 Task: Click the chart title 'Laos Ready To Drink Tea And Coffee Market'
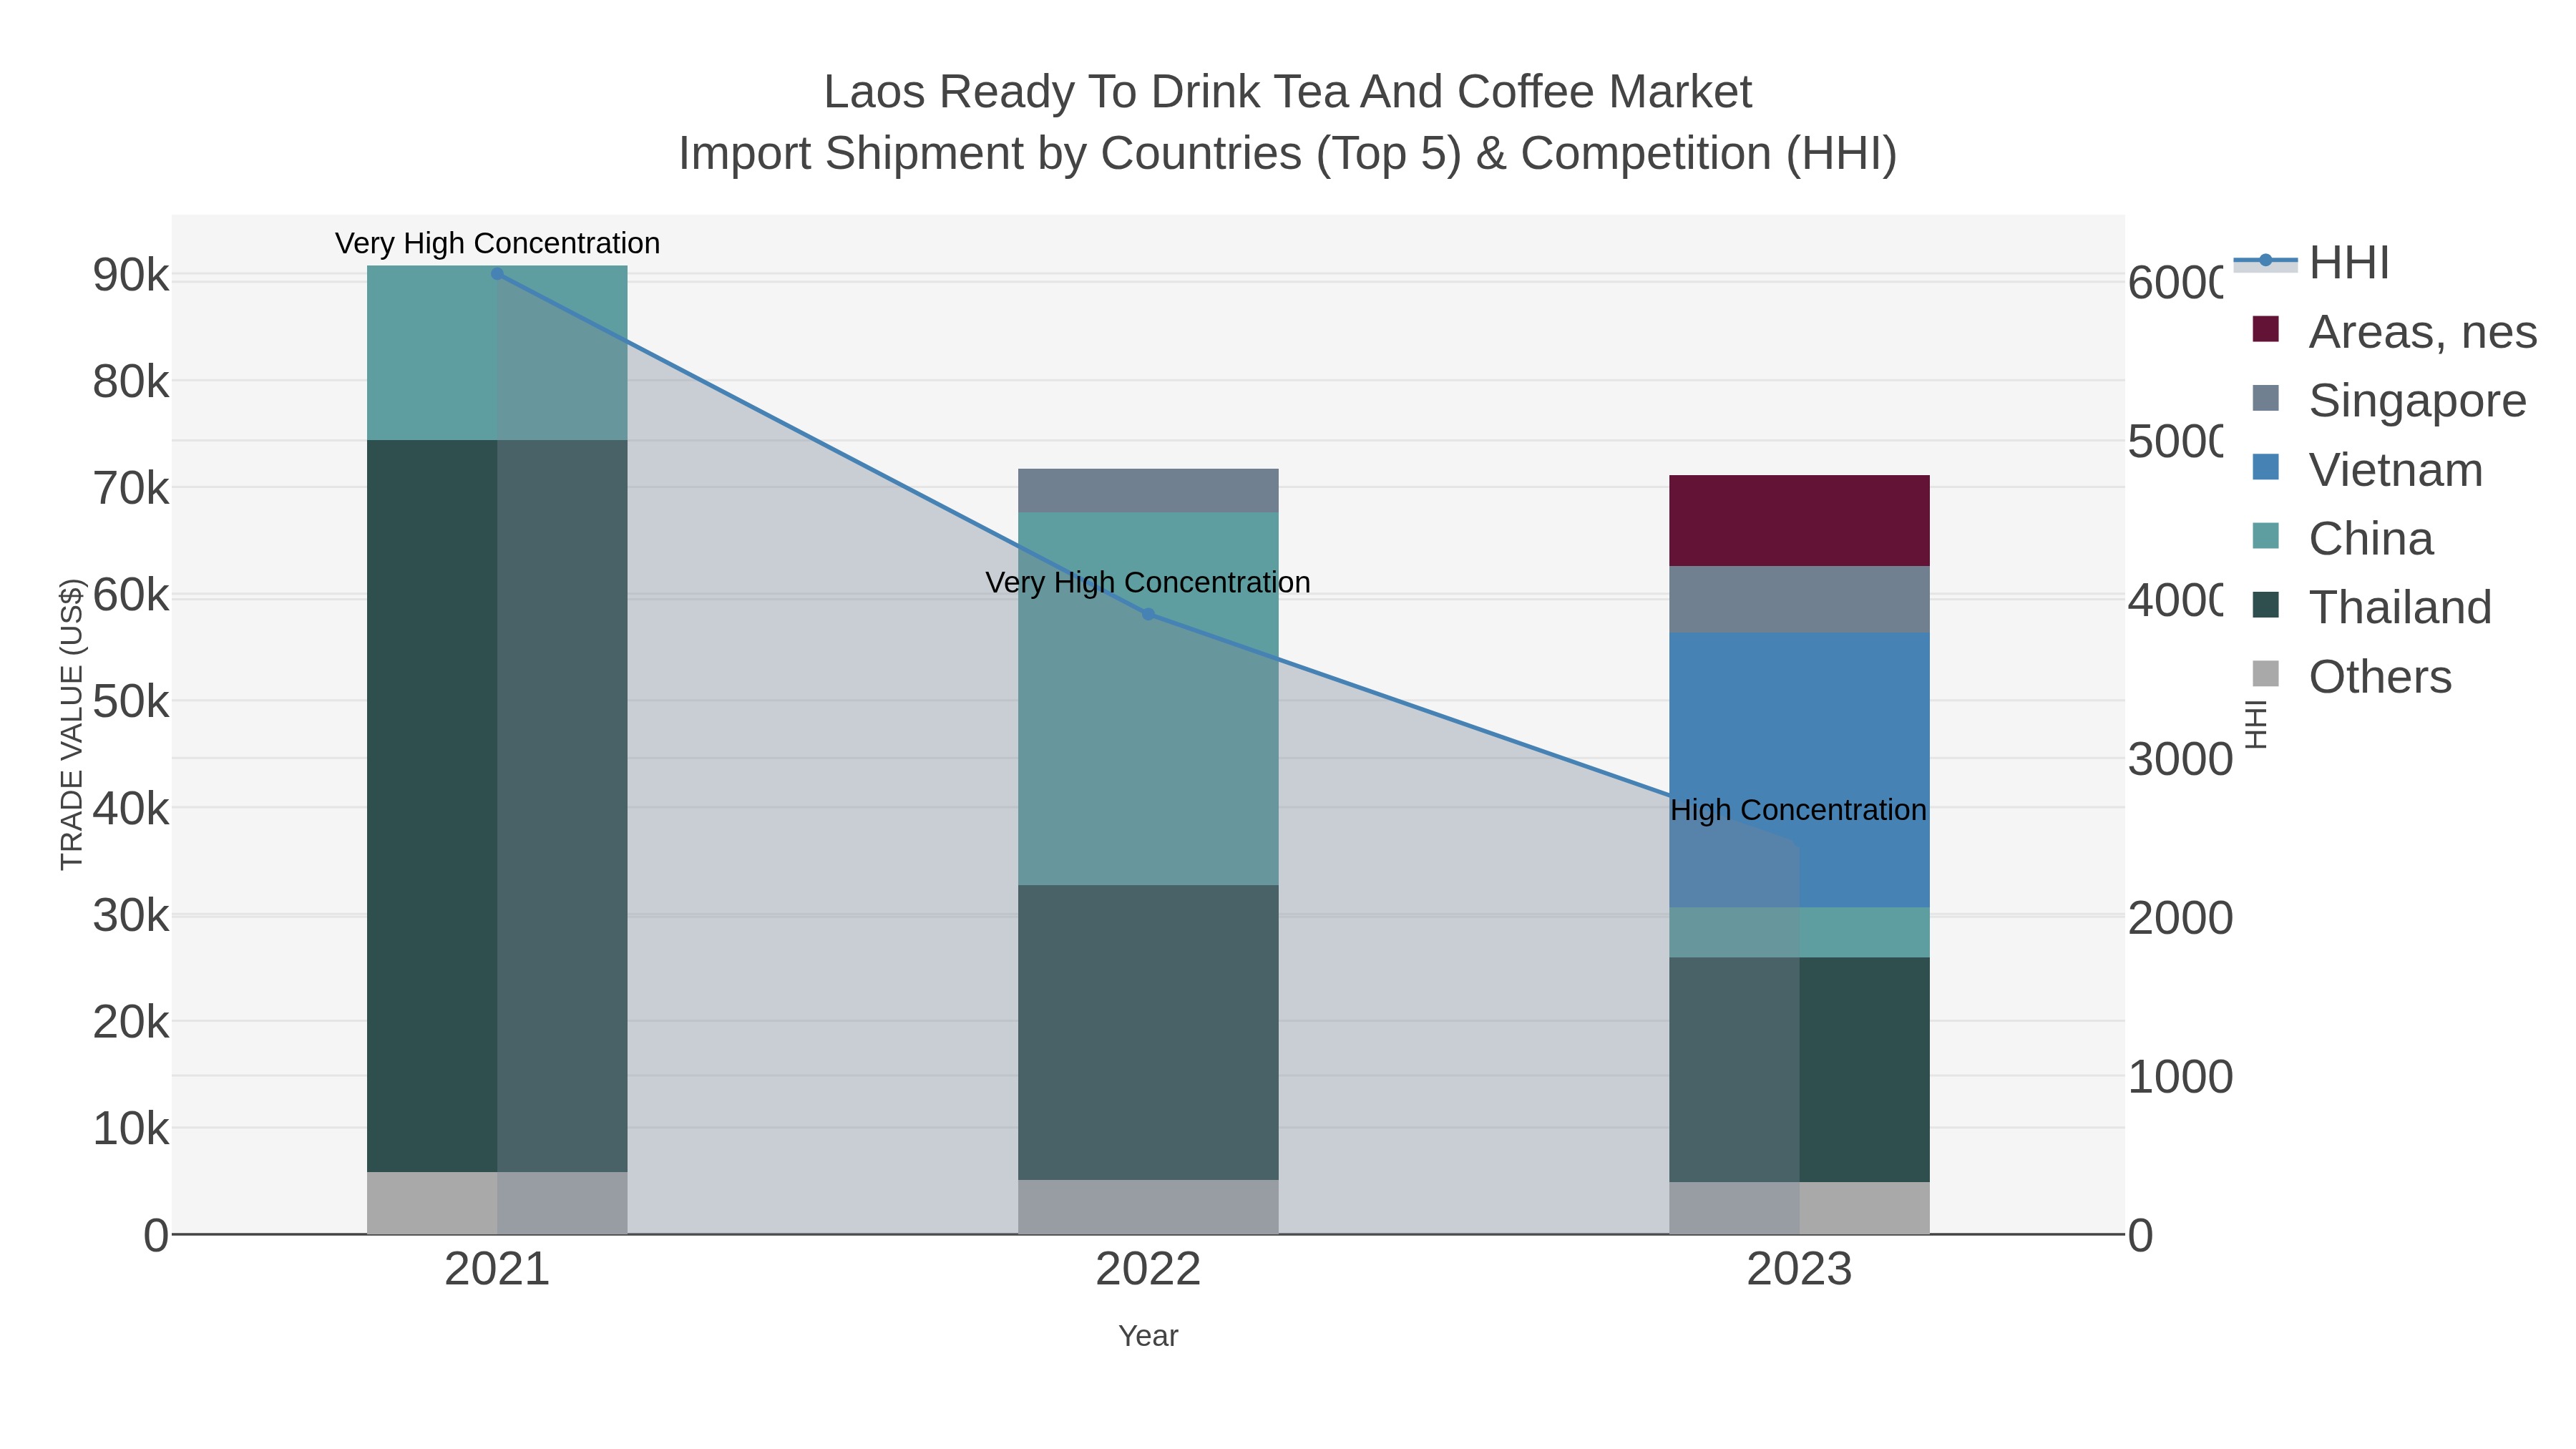click(1288, 92)
